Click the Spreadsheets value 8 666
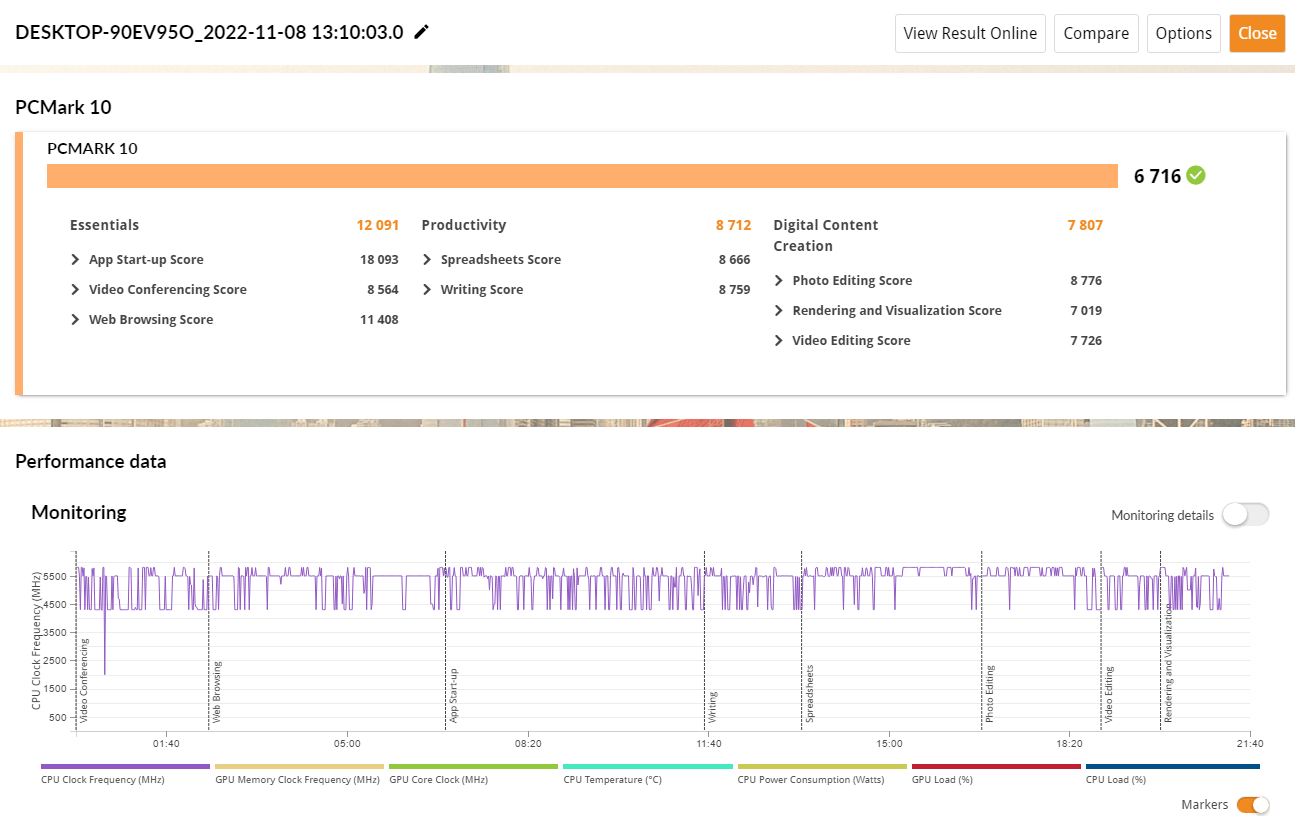 click(734, 260)
